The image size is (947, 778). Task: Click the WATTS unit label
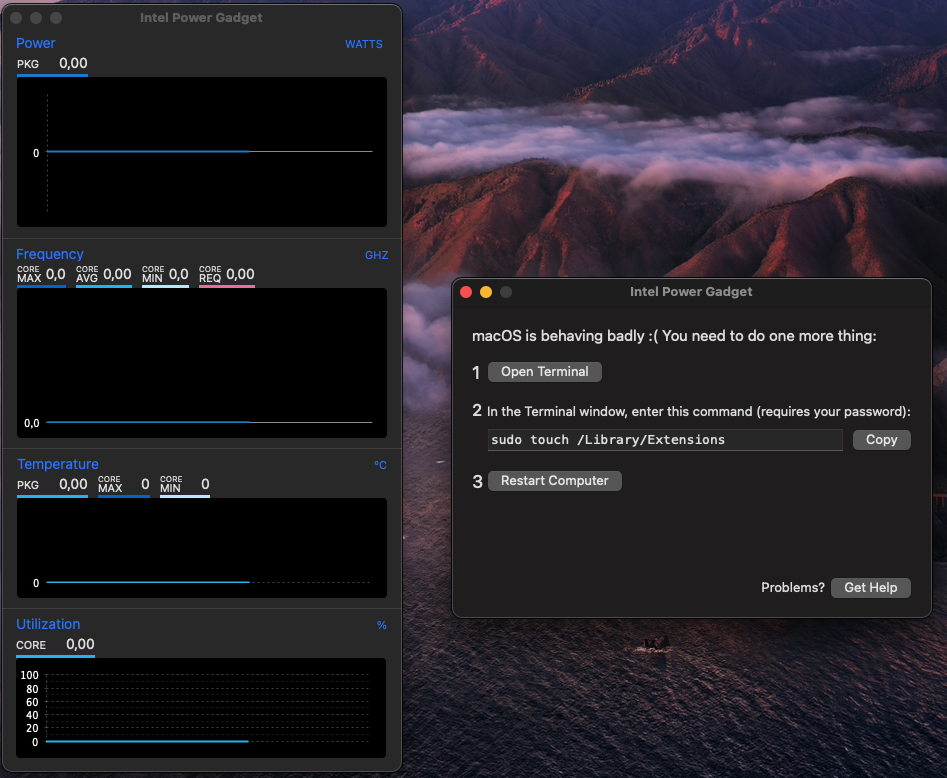click(x=364, y=44)
